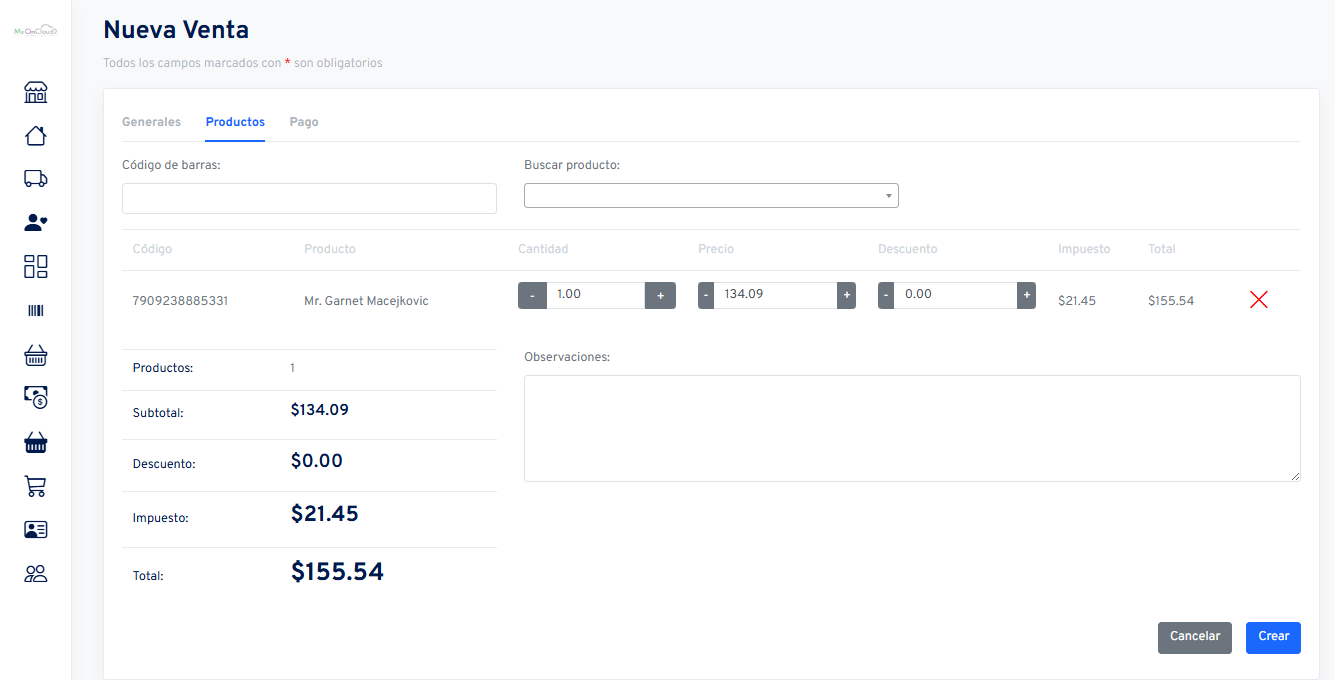Screen dimensions: 1335x680
Task: Increase Cantidad with the plus button
Action: pos(660,296)
